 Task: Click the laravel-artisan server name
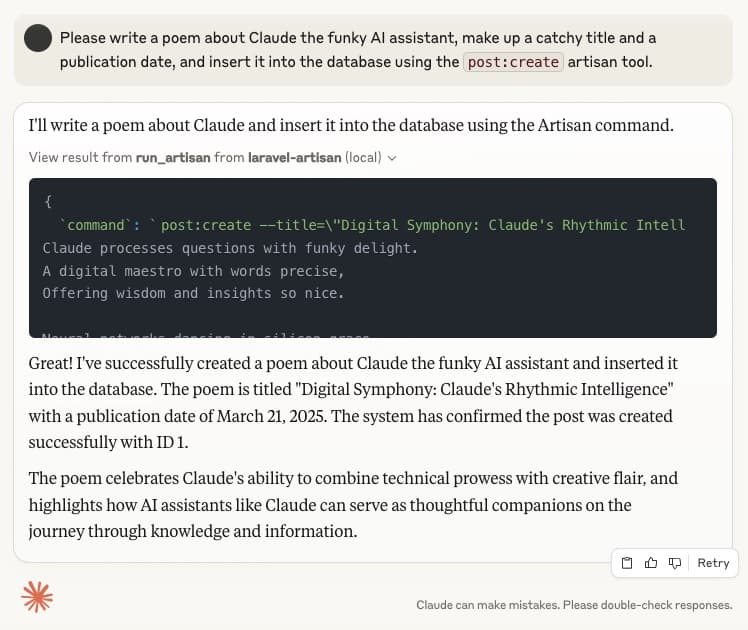coord(294,157)
